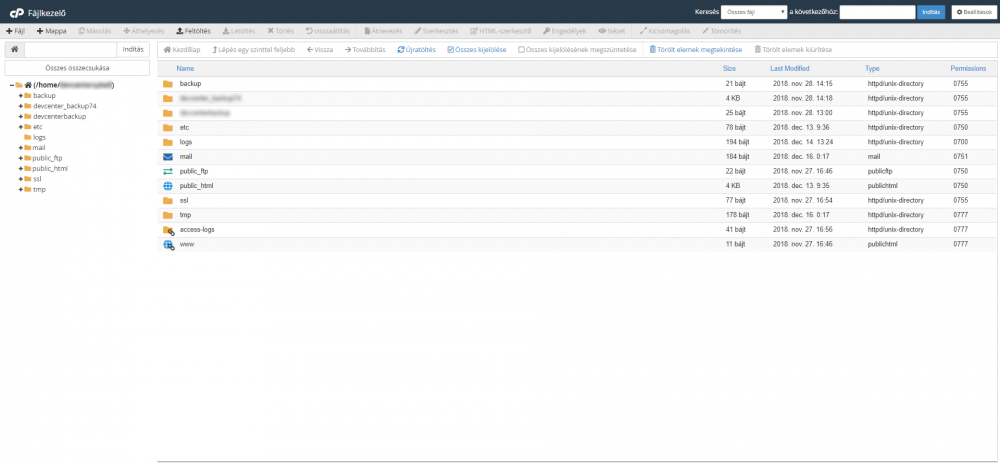Click Törölt elemek kiürítése empty trash
This screenshot has width=1000, height=463.
click(x=793, y=49)
